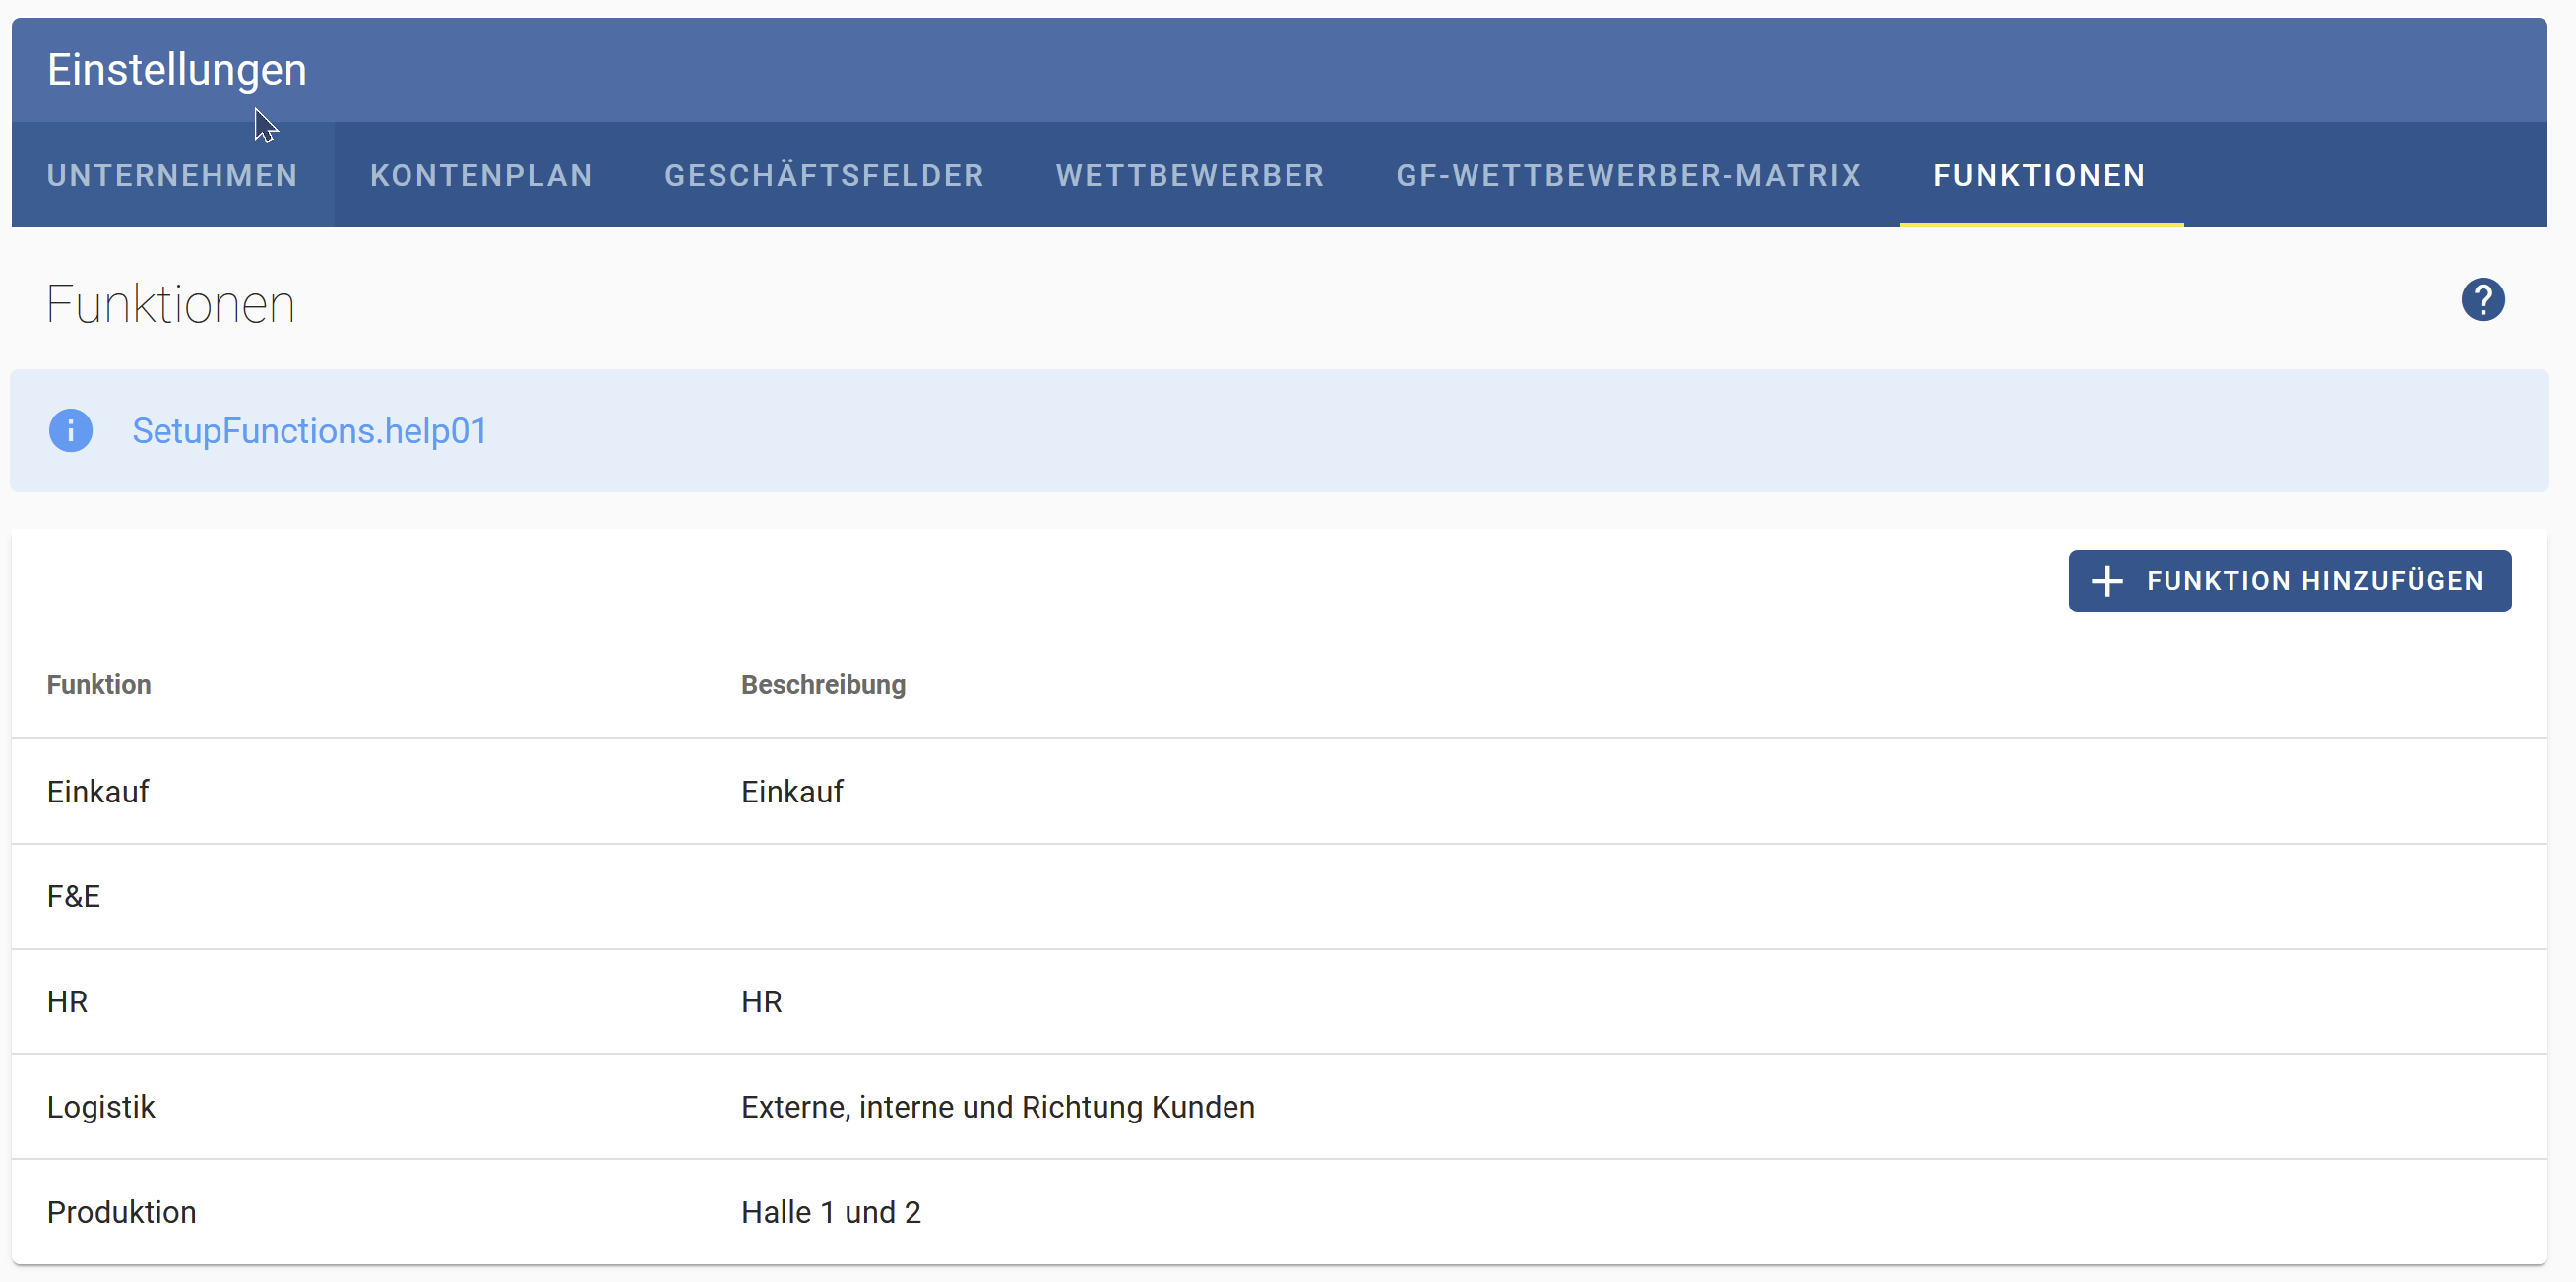This screenshot has width=2576, height=1282.
Task: Select the Funktionen tab
Action: pyautogui.click(x=2040, y=175)
